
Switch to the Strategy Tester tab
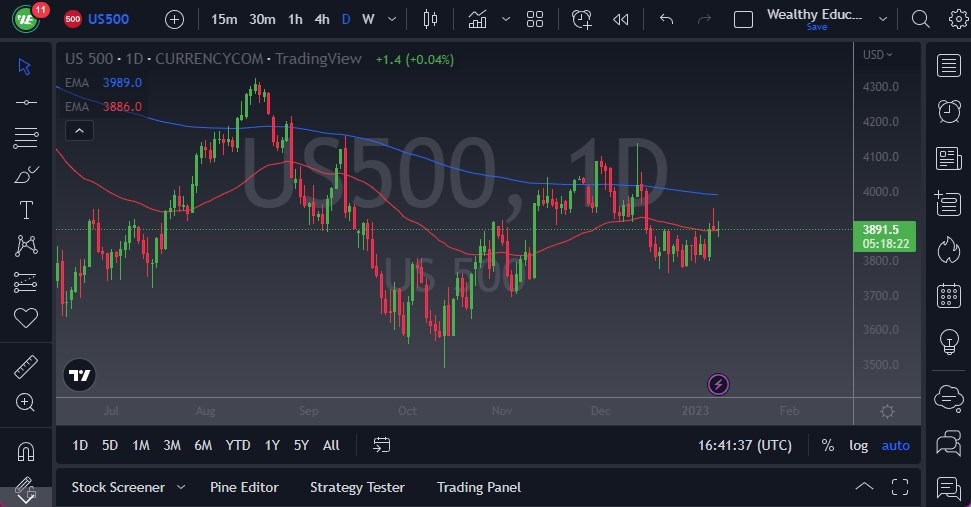click(x=357, y=487)
